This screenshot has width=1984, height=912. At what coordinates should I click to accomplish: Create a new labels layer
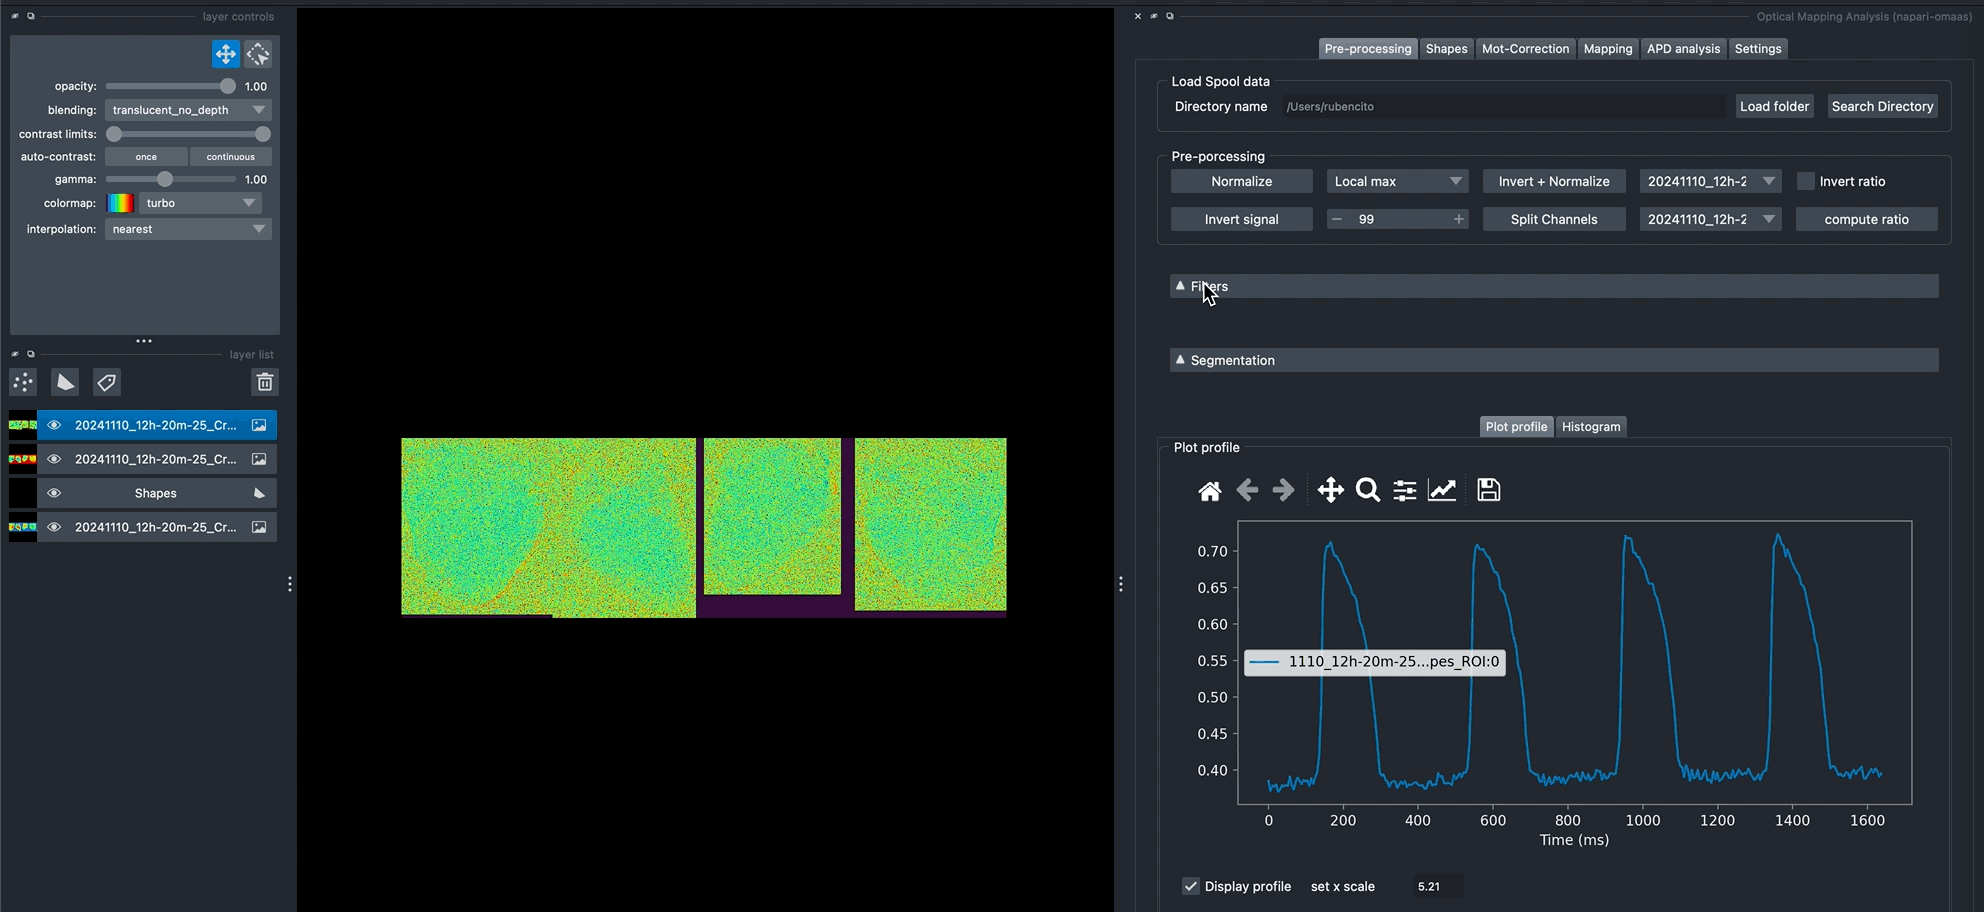coord(107,382)
